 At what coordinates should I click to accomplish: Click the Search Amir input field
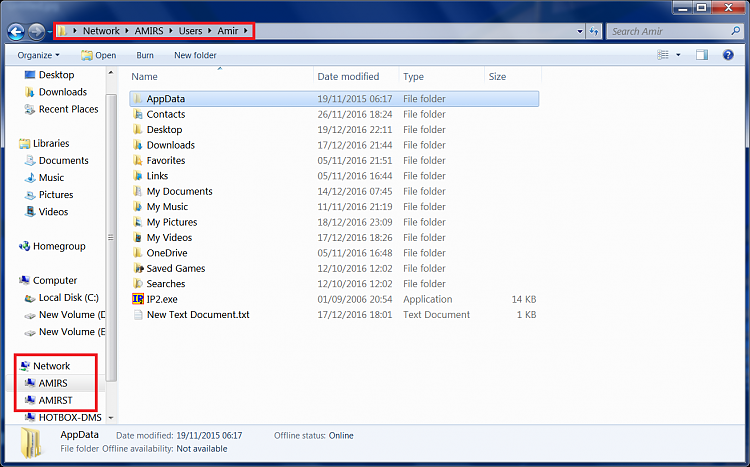[669, 32]
